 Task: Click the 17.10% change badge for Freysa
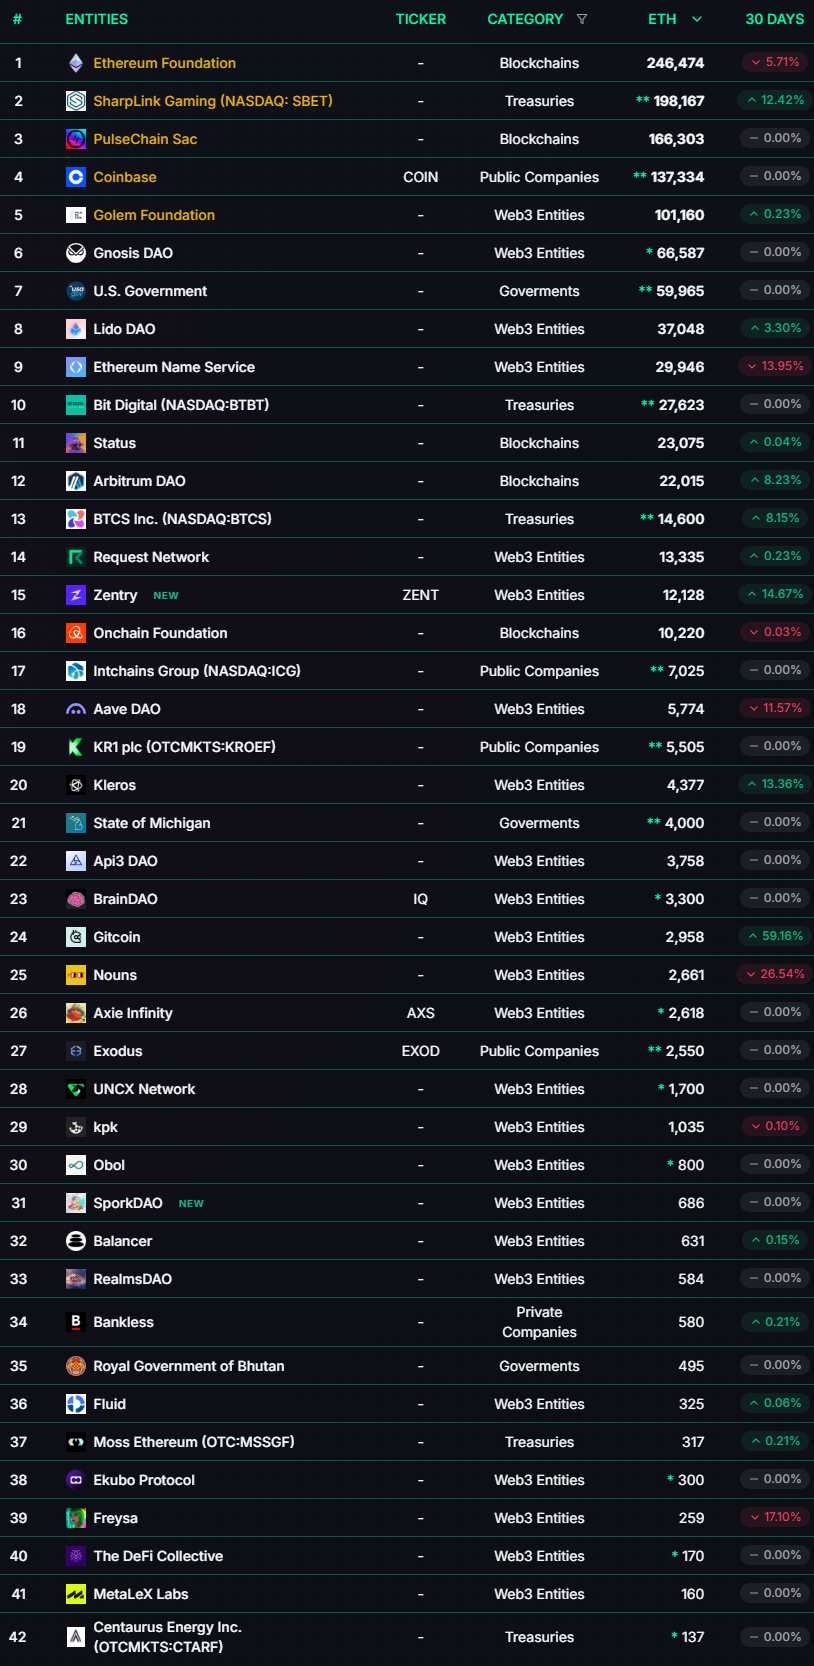(x=775, y=1517)
